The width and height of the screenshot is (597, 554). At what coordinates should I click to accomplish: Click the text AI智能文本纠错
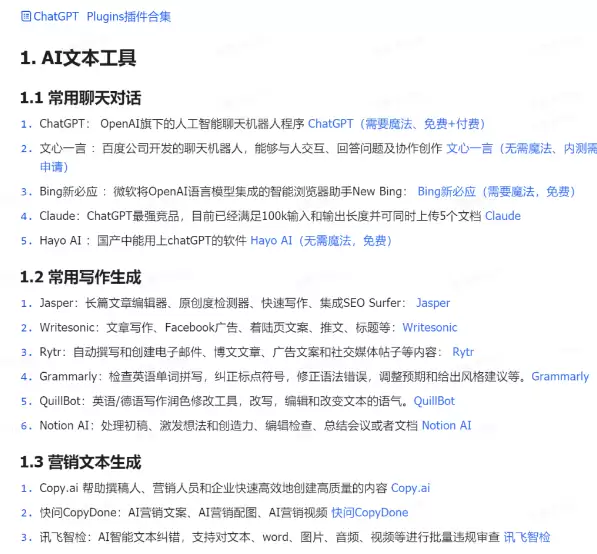point(139,537)
